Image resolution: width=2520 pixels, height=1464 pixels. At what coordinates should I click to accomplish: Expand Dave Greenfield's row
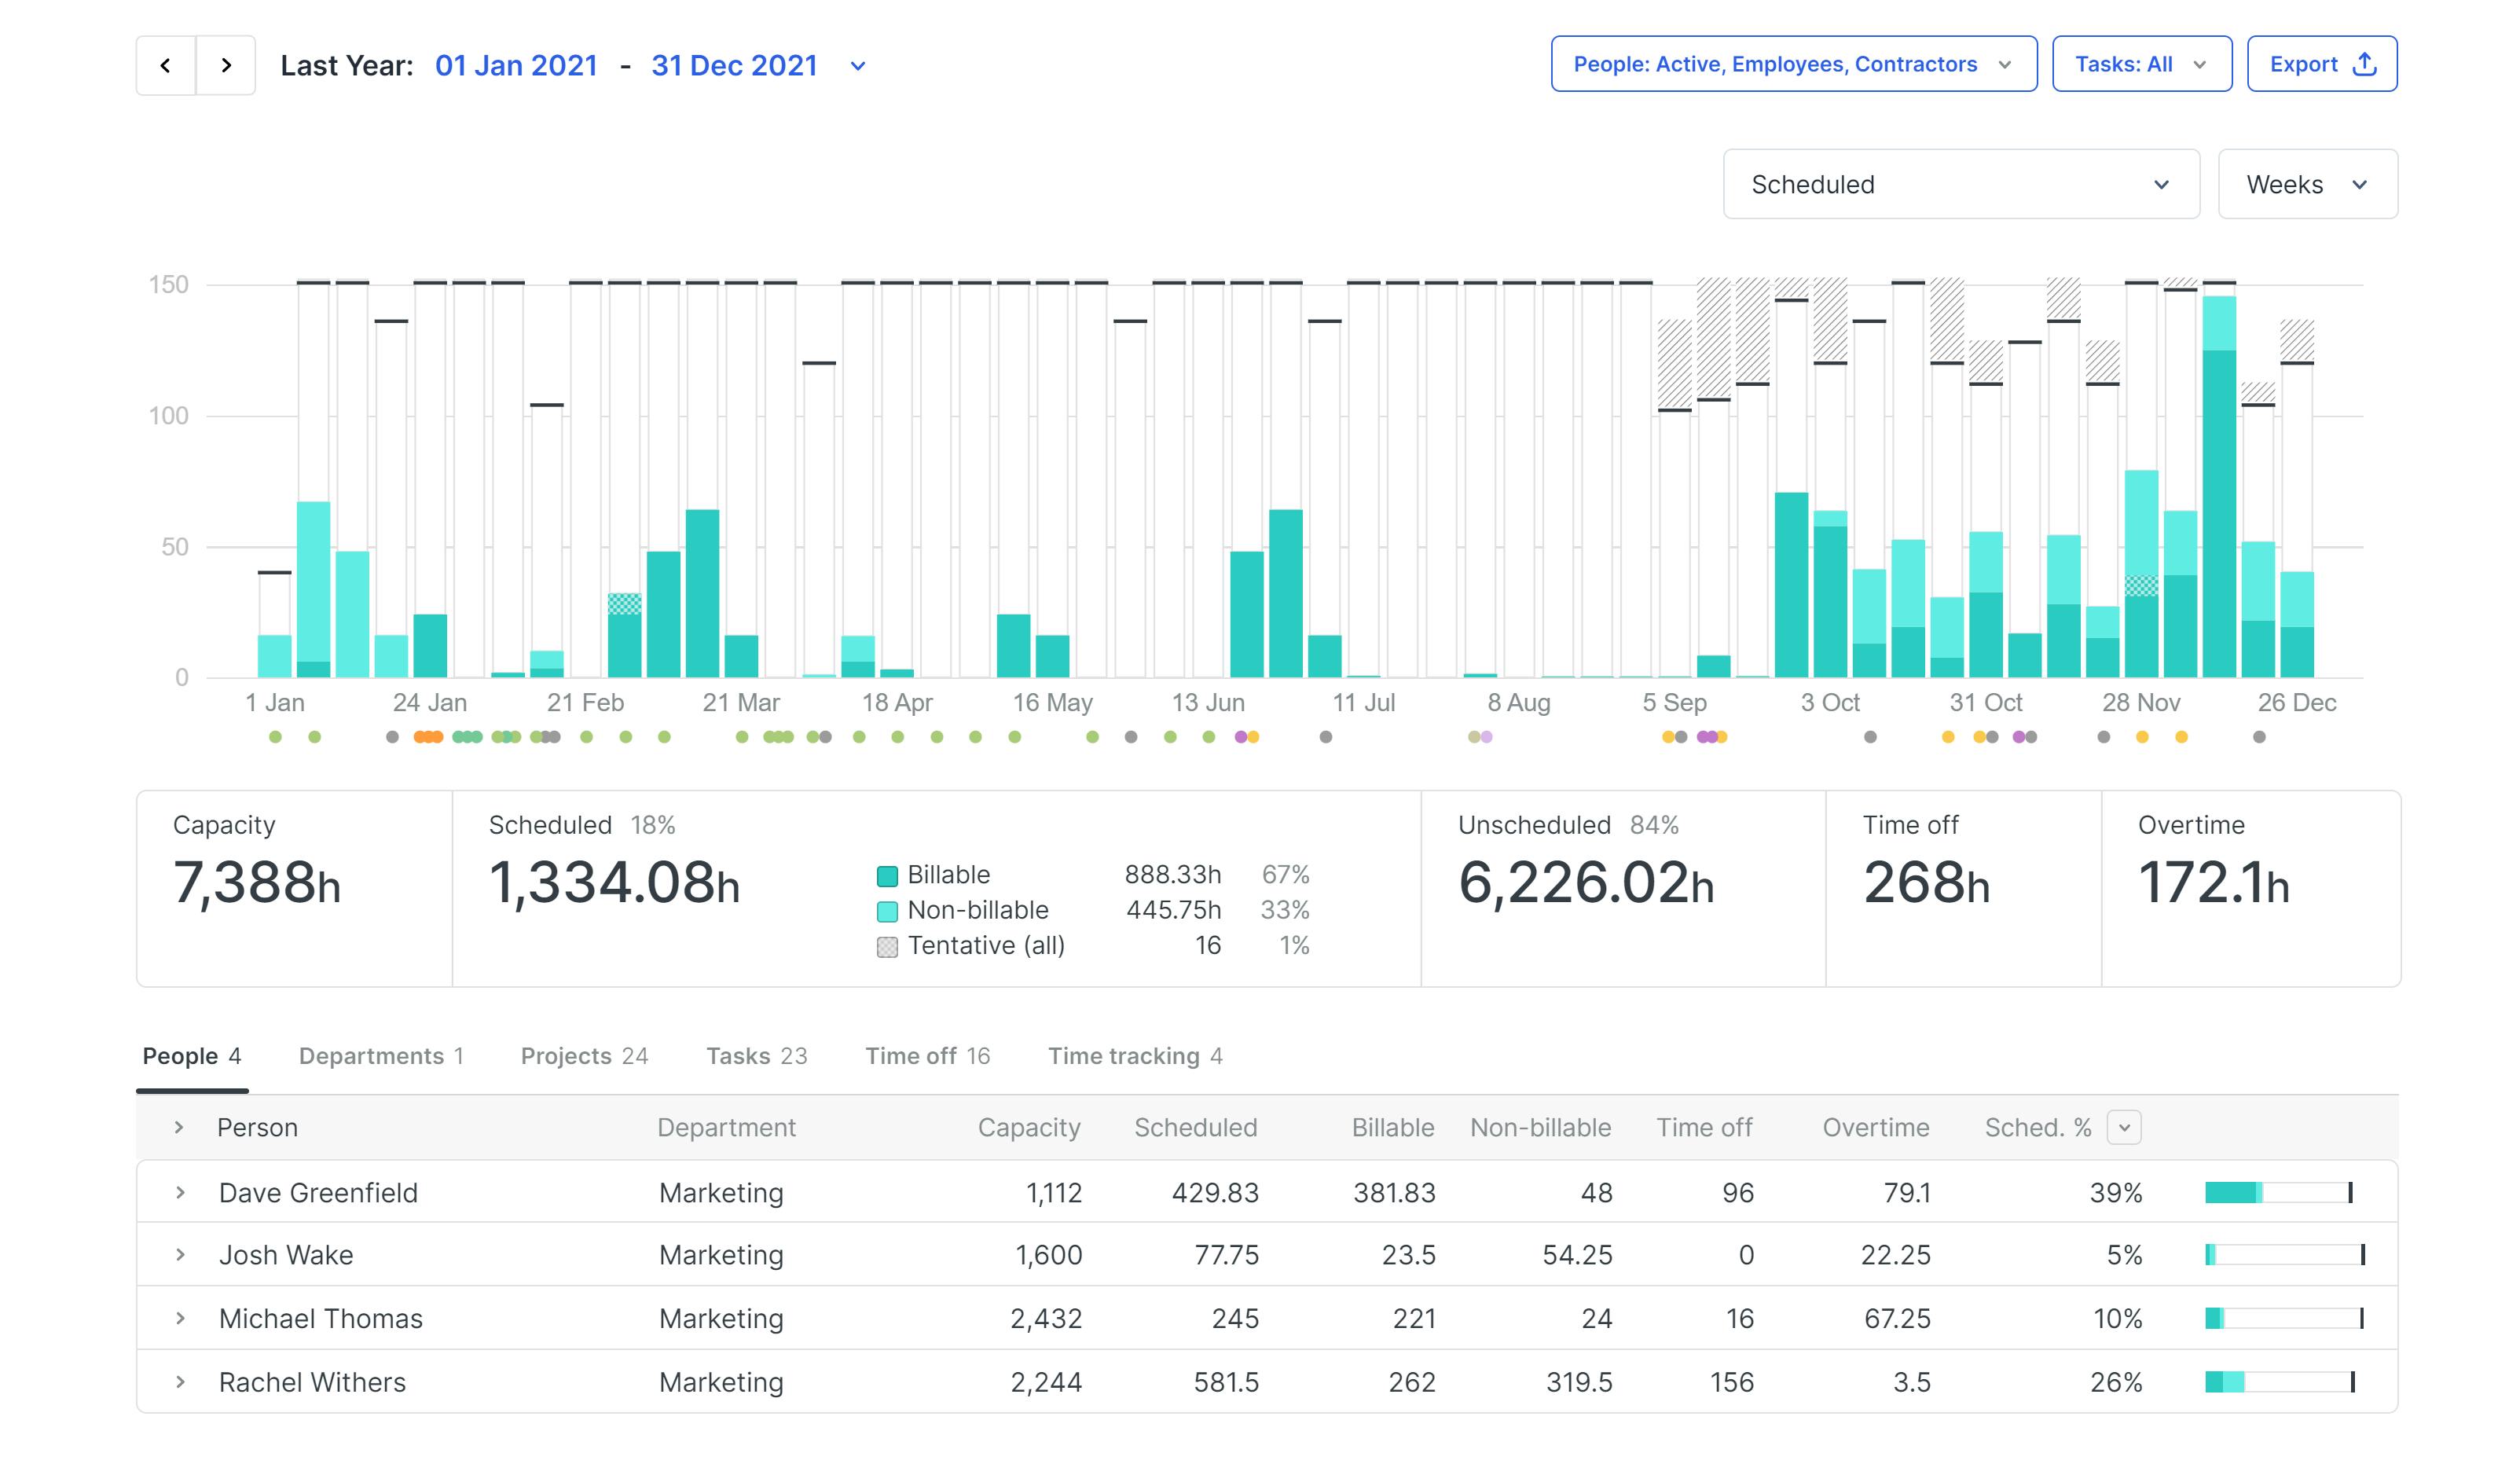(x=180, y=1192)
